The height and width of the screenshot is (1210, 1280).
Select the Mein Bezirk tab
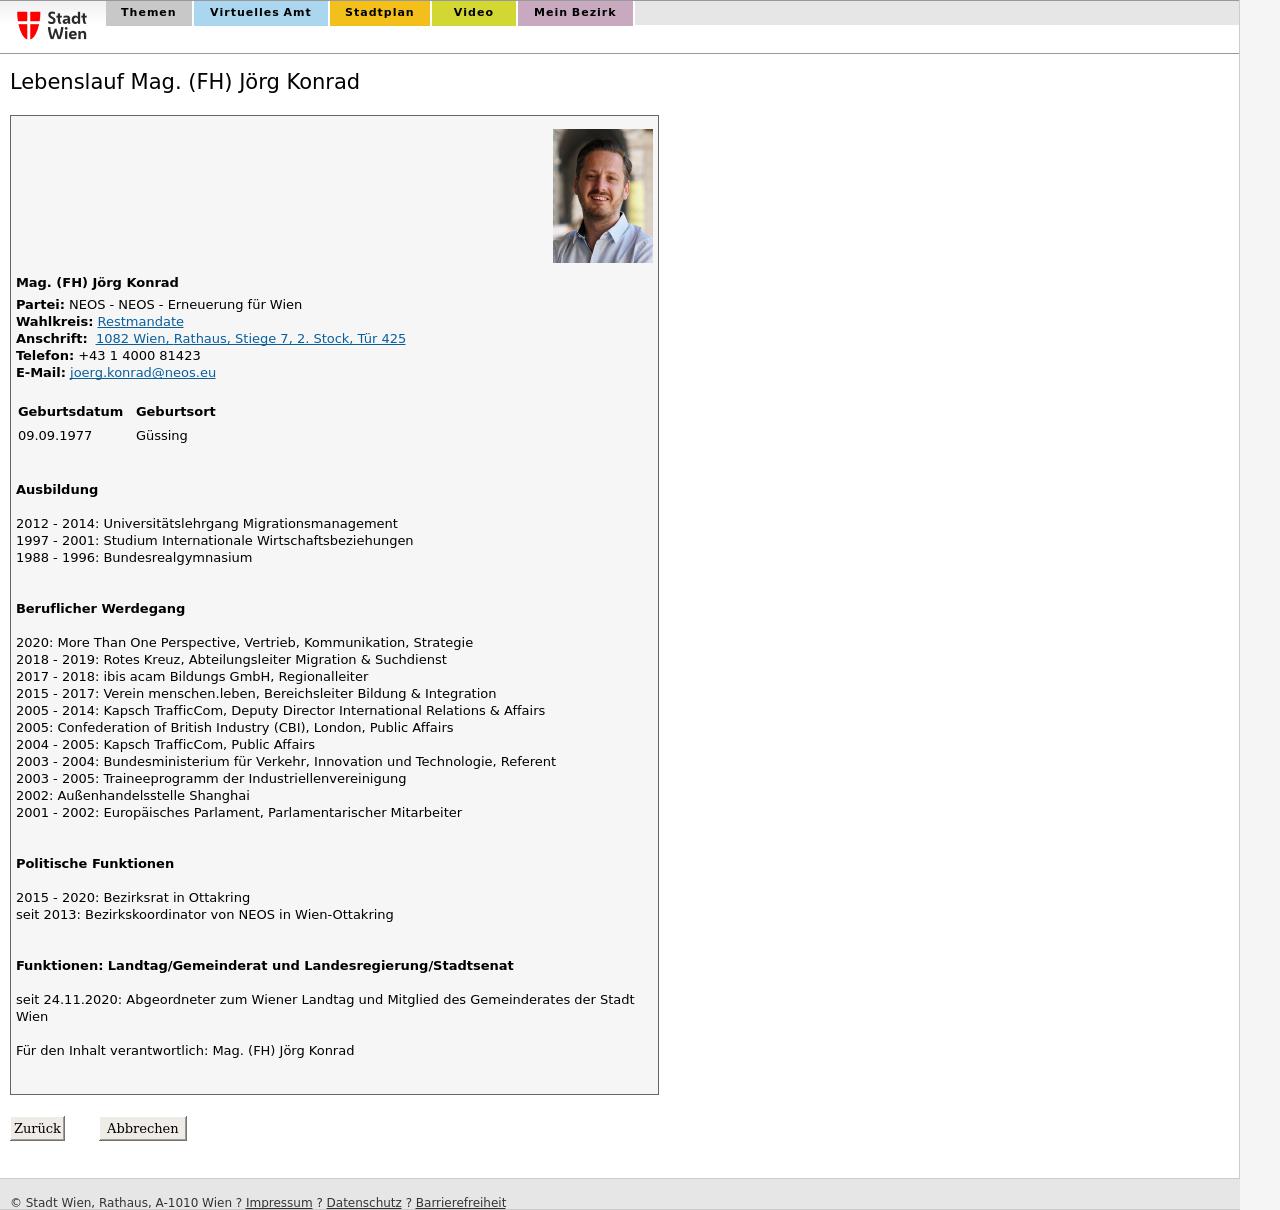(575, 13)
